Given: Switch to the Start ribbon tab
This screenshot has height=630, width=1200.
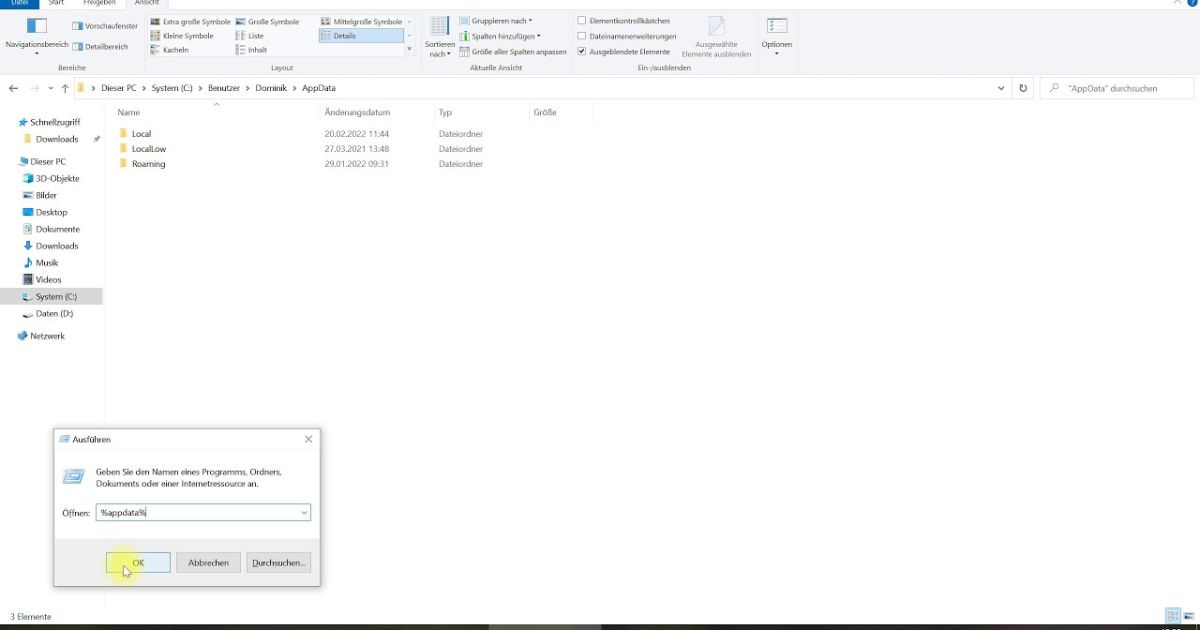Looking at the screenshot, I should coord(56,3).
